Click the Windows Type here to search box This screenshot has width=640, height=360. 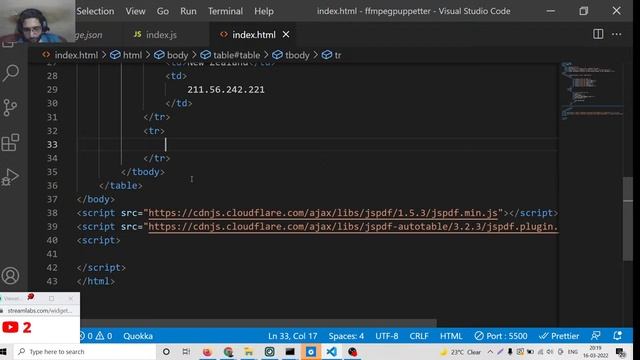click(x=86, y=352)
